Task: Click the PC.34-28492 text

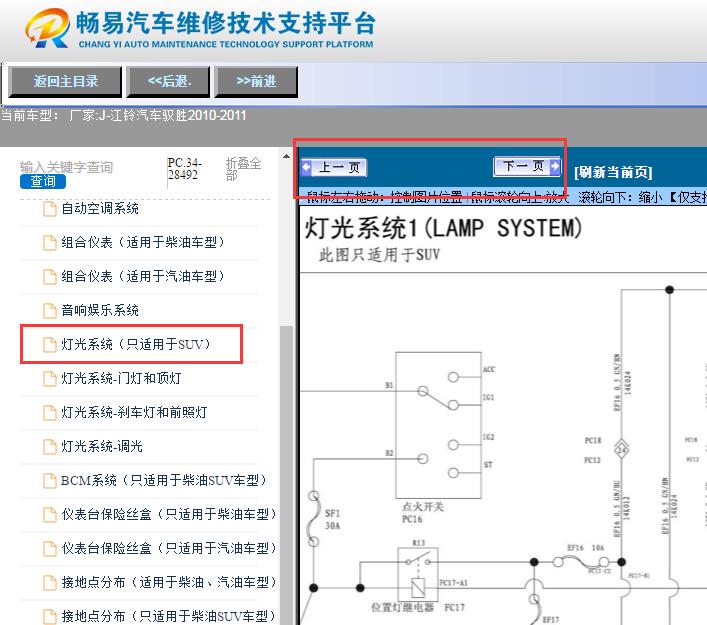Action: click(184, 169)
